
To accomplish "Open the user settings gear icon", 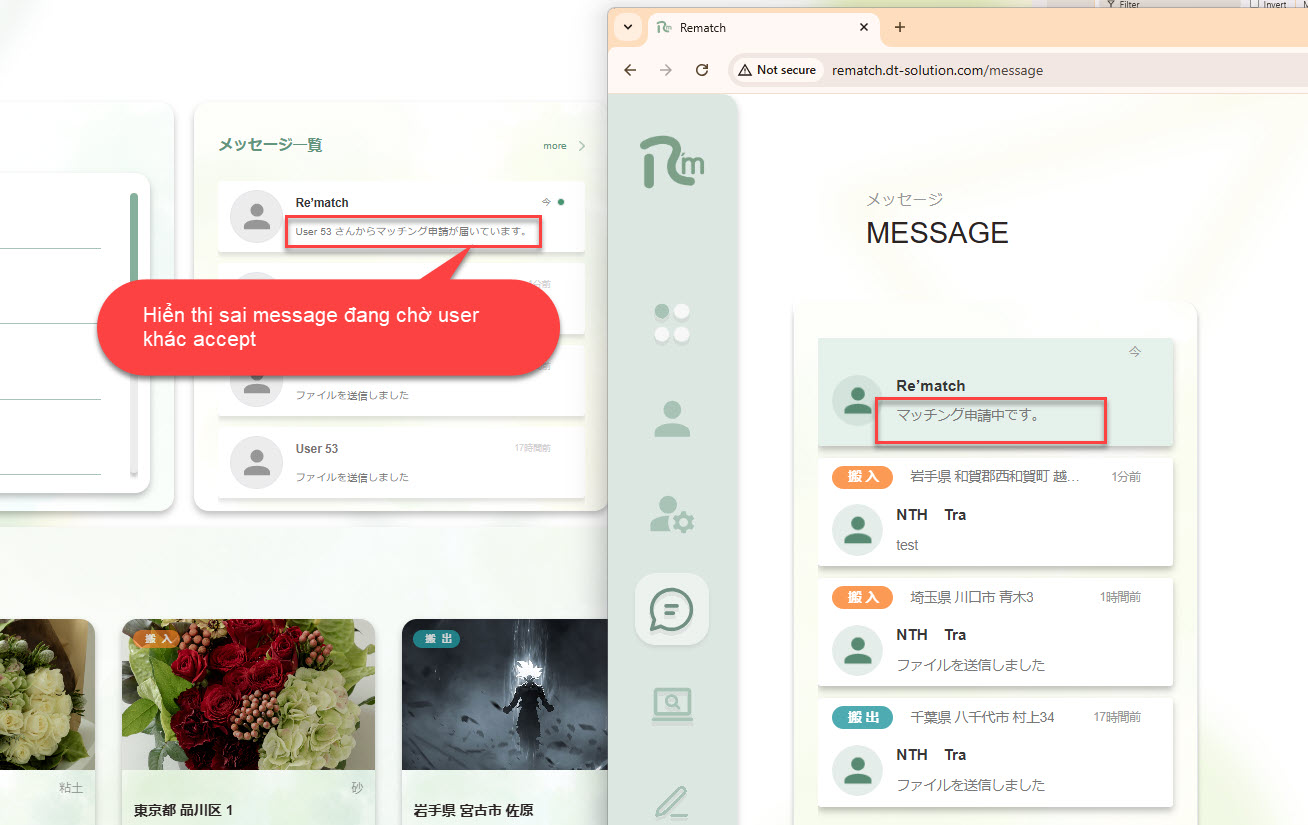I will coord(672,514).
